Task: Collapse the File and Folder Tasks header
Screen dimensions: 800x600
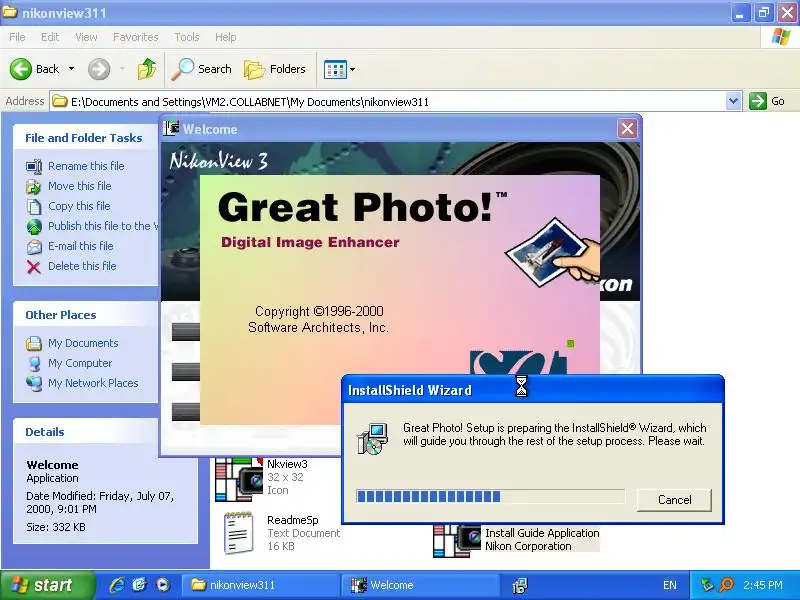Action: pos(86,138)
